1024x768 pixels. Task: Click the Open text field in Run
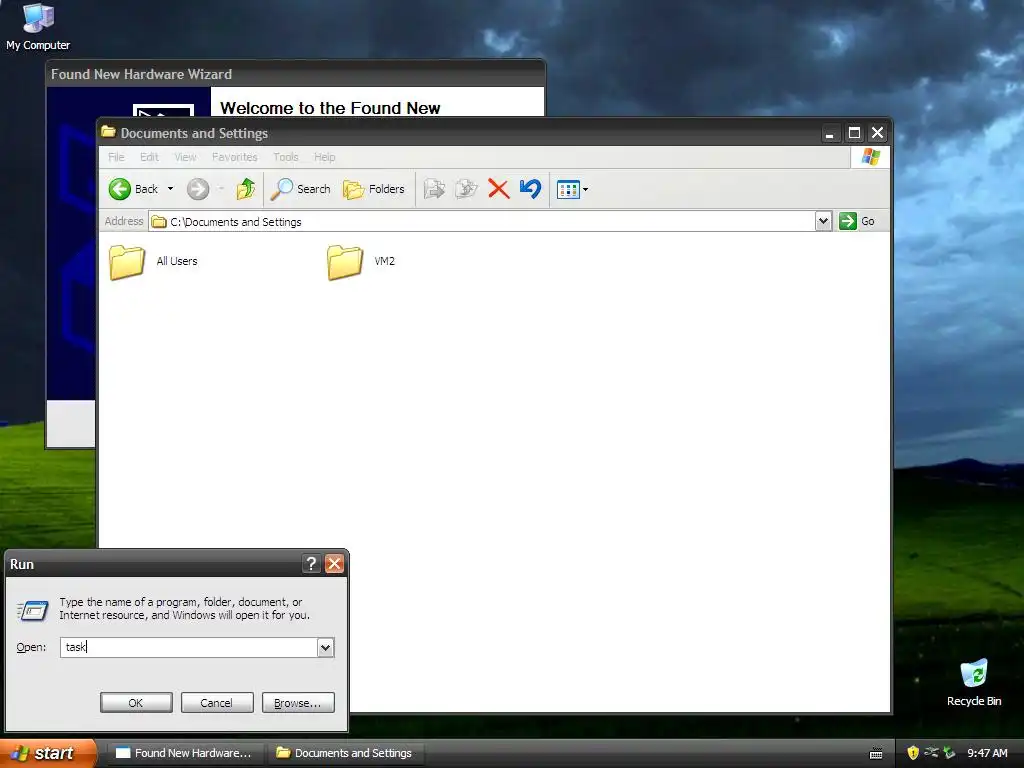pyautogui.click(x=189, y=647)
